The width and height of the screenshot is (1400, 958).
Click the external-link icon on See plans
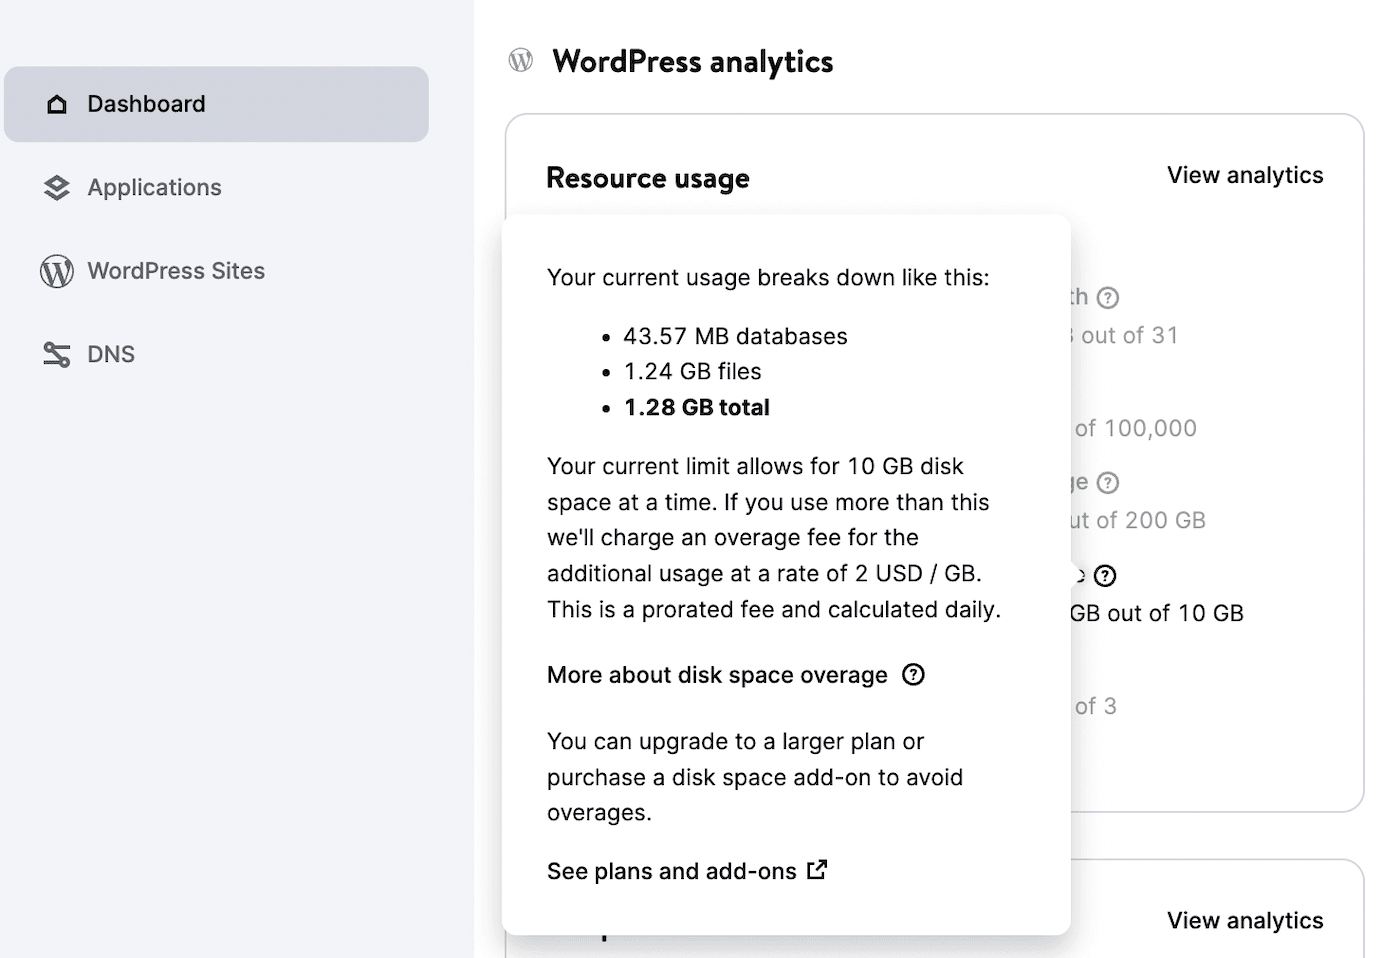pos(816,870)
